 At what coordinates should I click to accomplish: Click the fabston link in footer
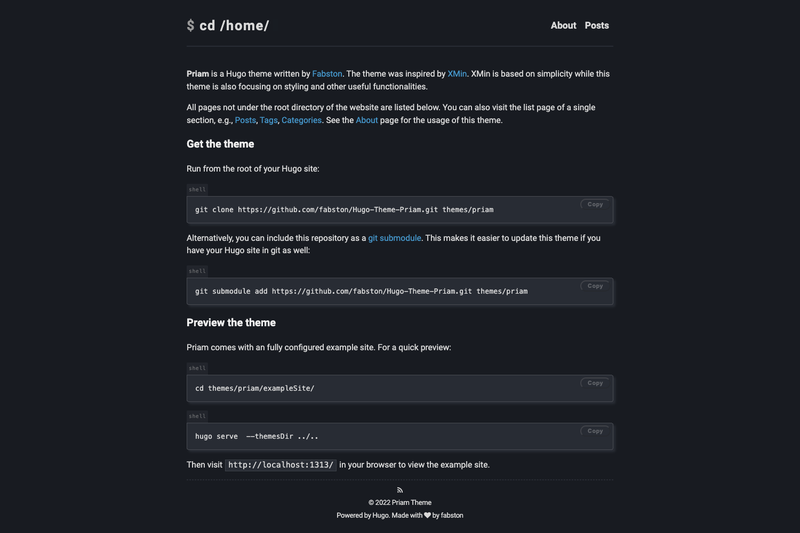point(452,515)
